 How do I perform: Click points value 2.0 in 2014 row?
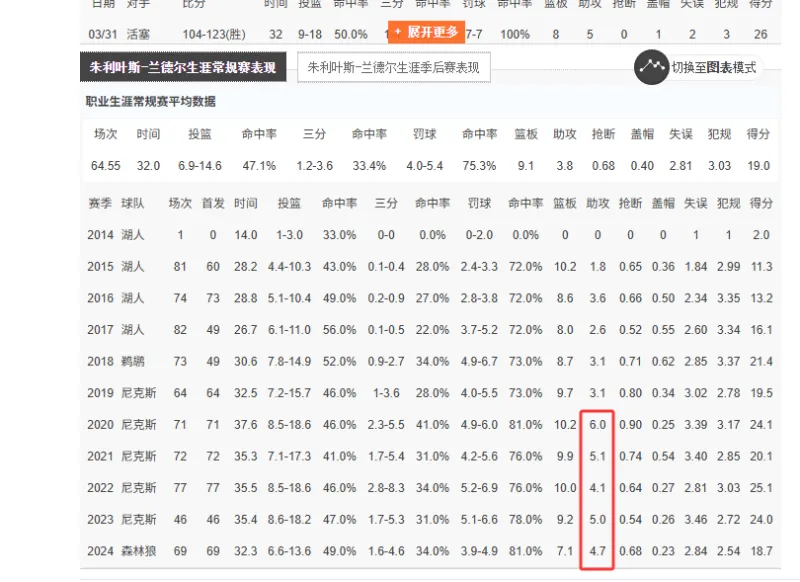761,235
